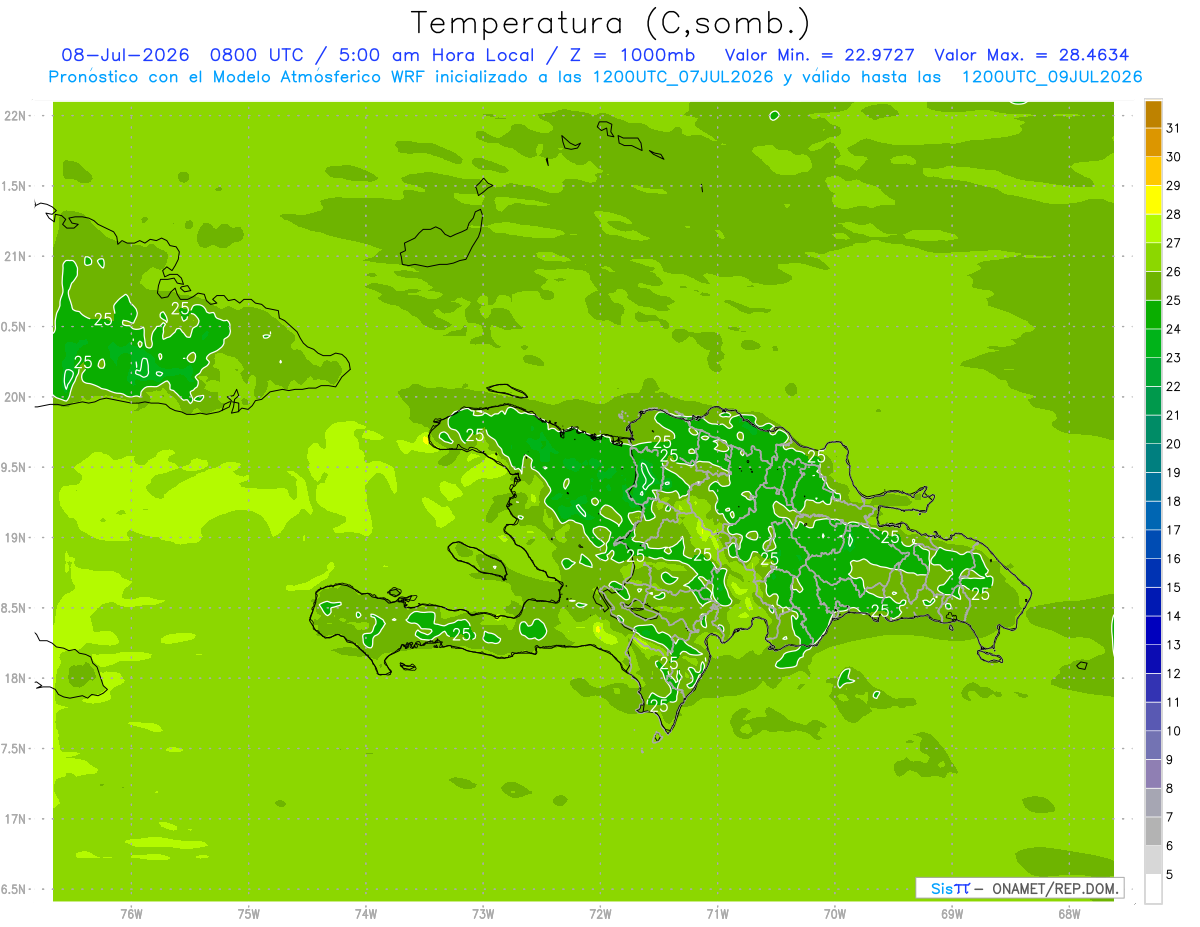1200x927 pixels.
Task: Click the orange colorbar swatch between 30 and 31
Action: pyautogui.click(x=1153, y=143)
